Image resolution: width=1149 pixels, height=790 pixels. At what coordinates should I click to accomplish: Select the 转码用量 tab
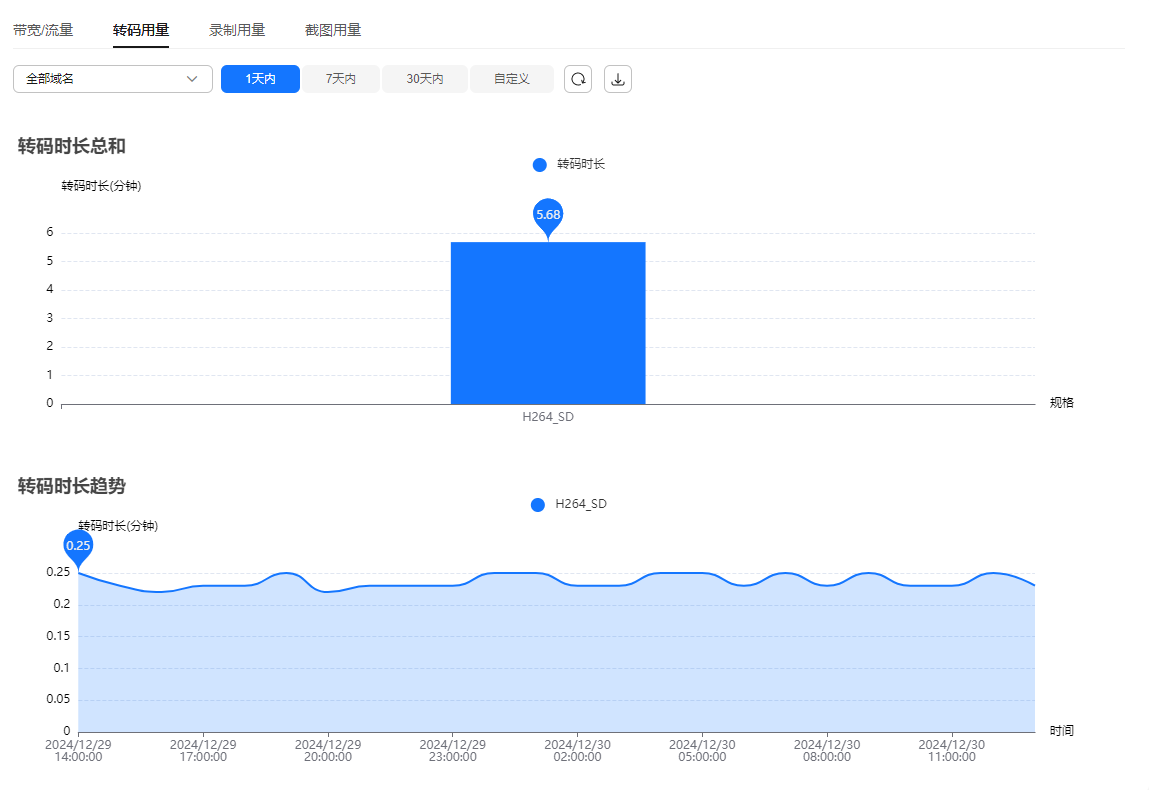click(x=141, y=30)
